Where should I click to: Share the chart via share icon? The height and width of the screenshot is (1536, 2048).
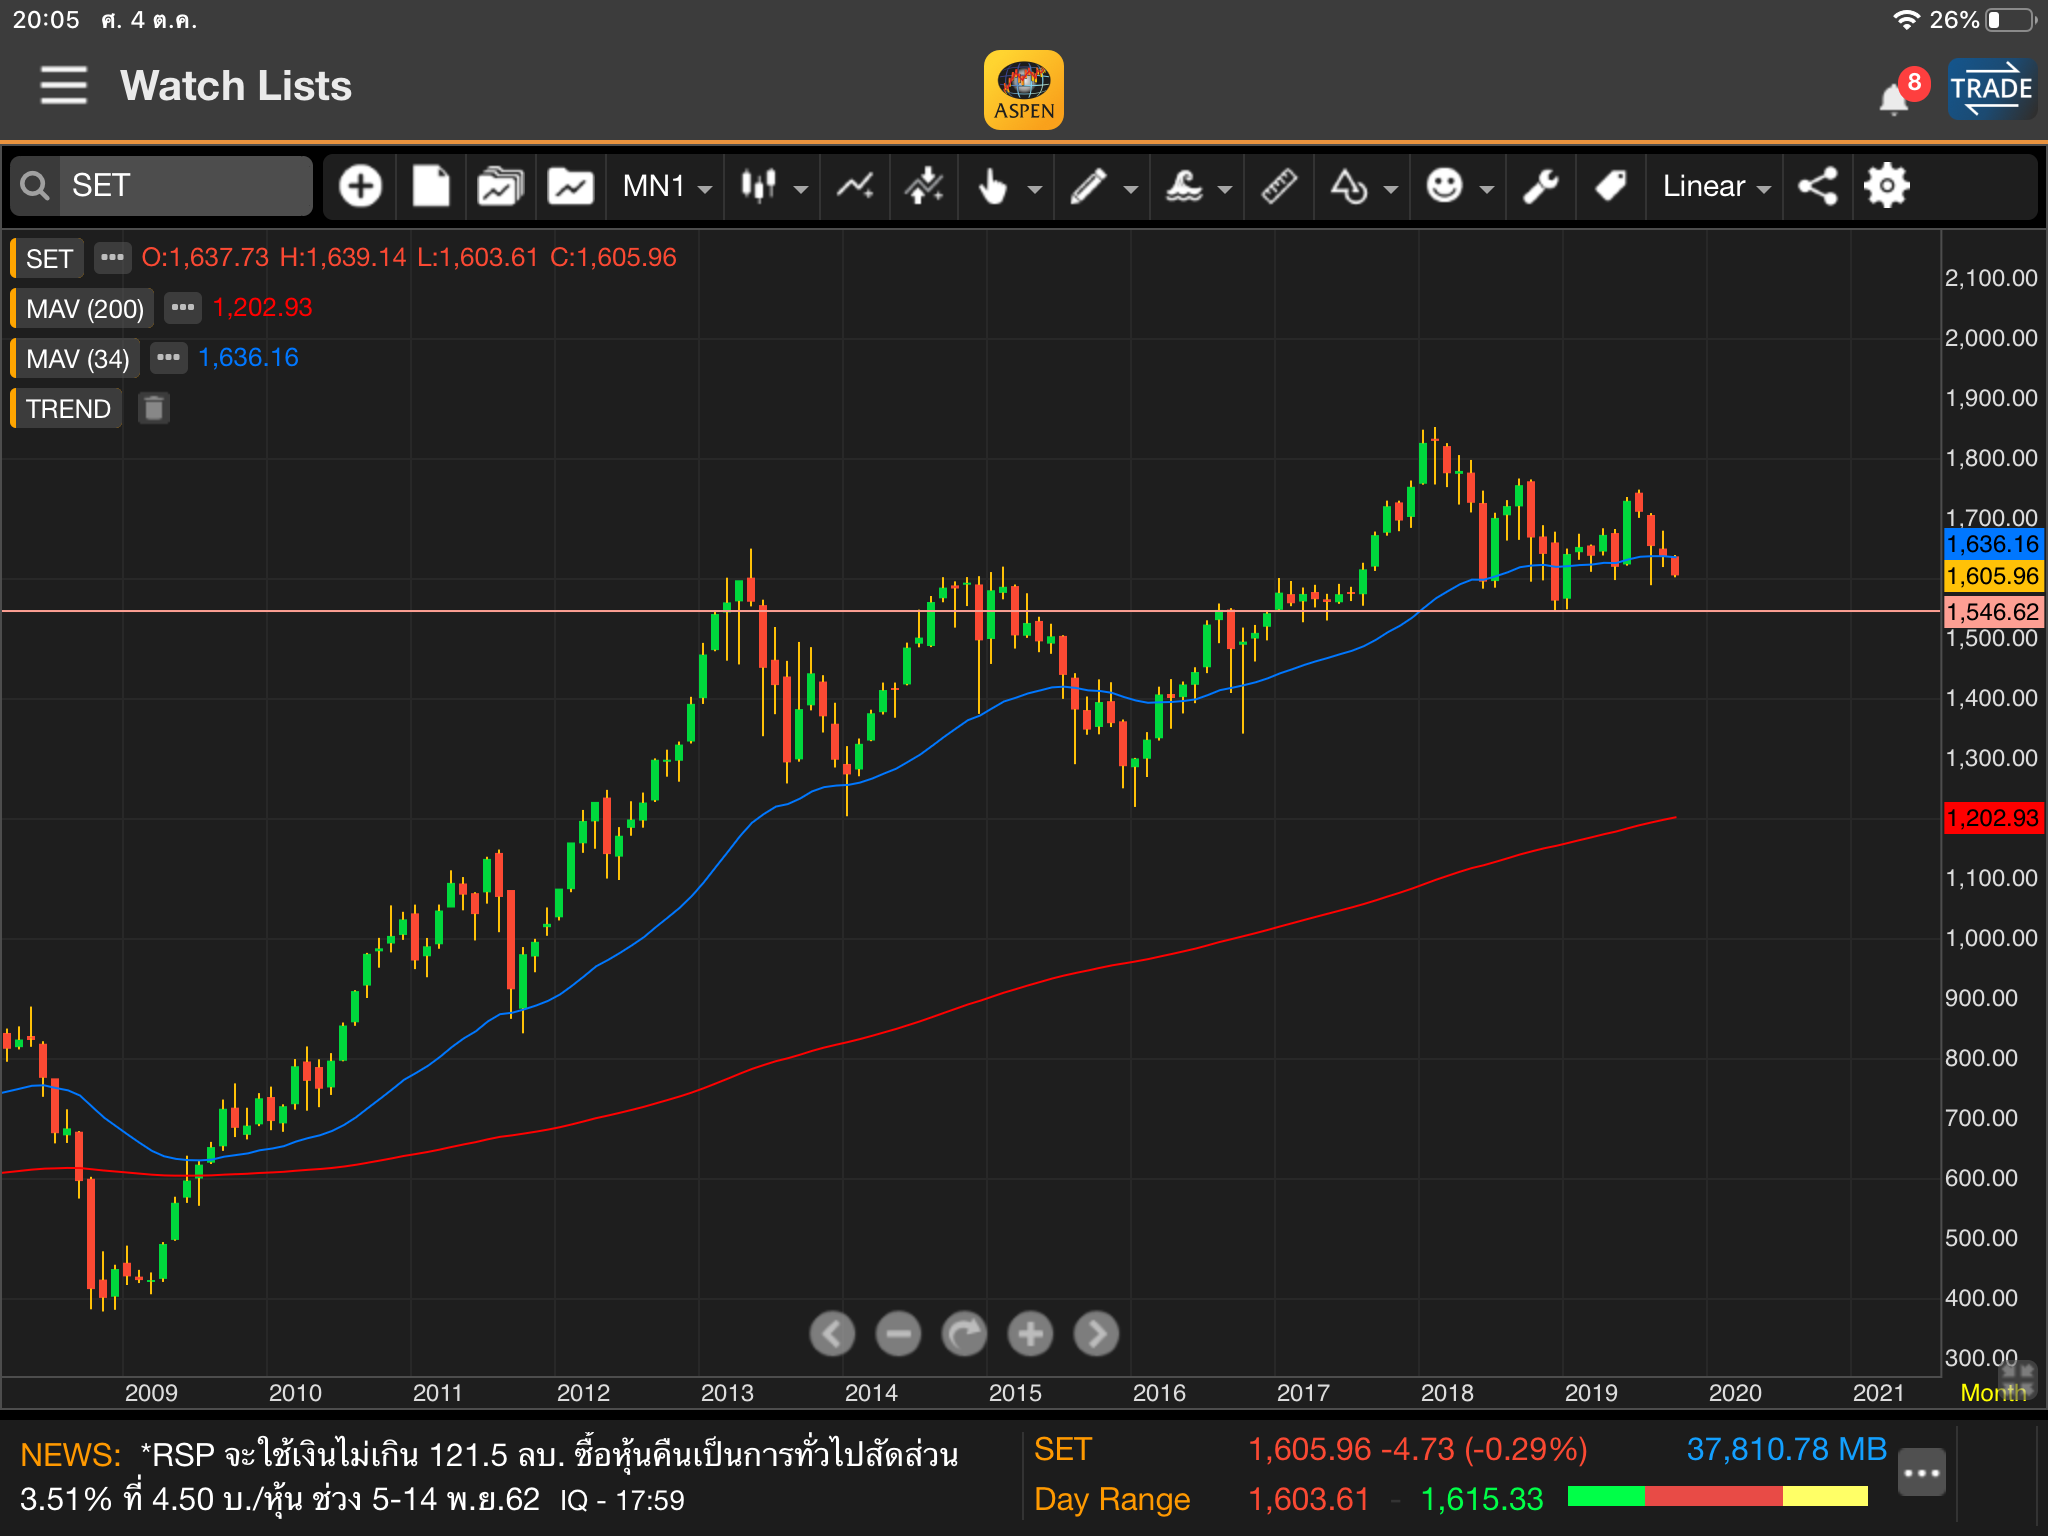tap(1817, 186)
